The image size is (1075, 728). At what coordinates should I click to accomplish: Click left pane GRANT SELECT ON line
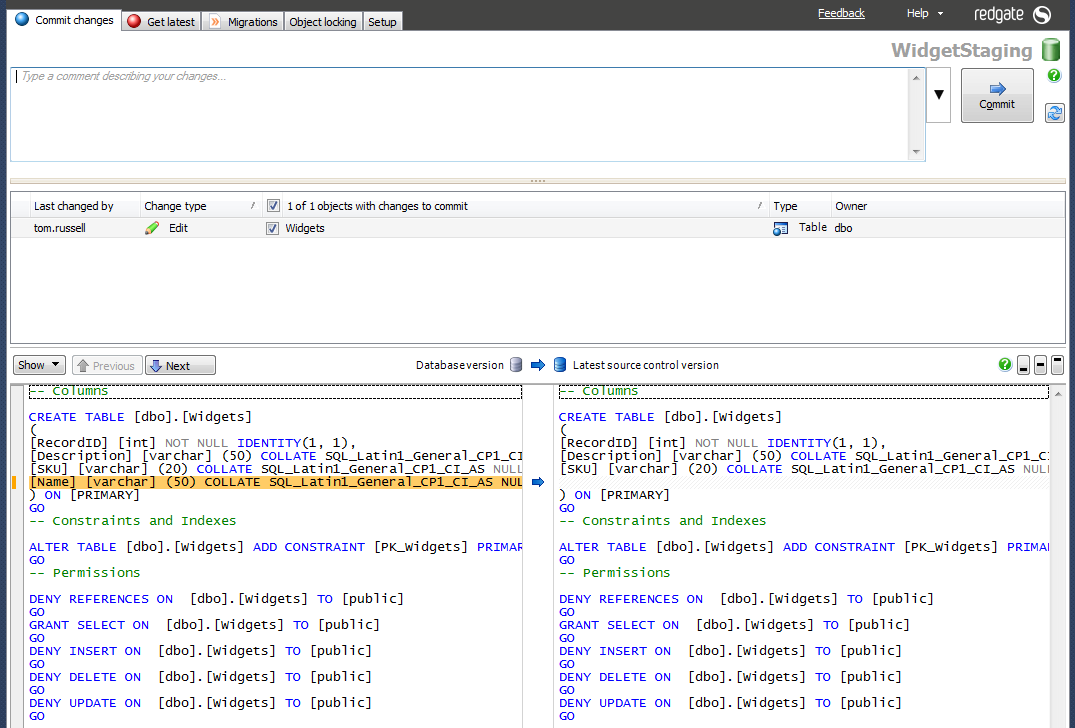click(x=204, y=625)
